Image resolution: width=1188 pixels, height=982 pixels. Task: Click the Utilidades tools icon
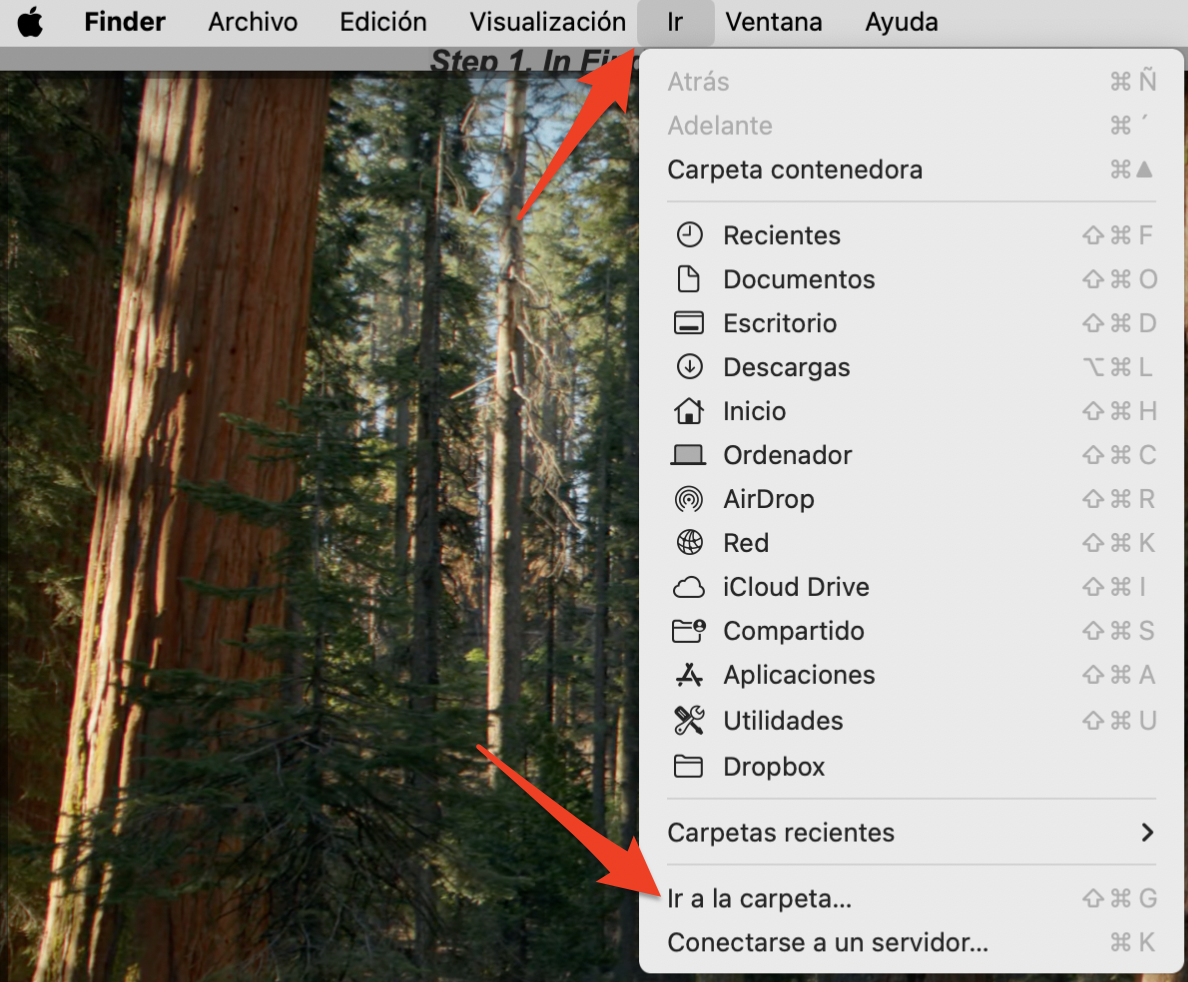[x=690, y=720]
